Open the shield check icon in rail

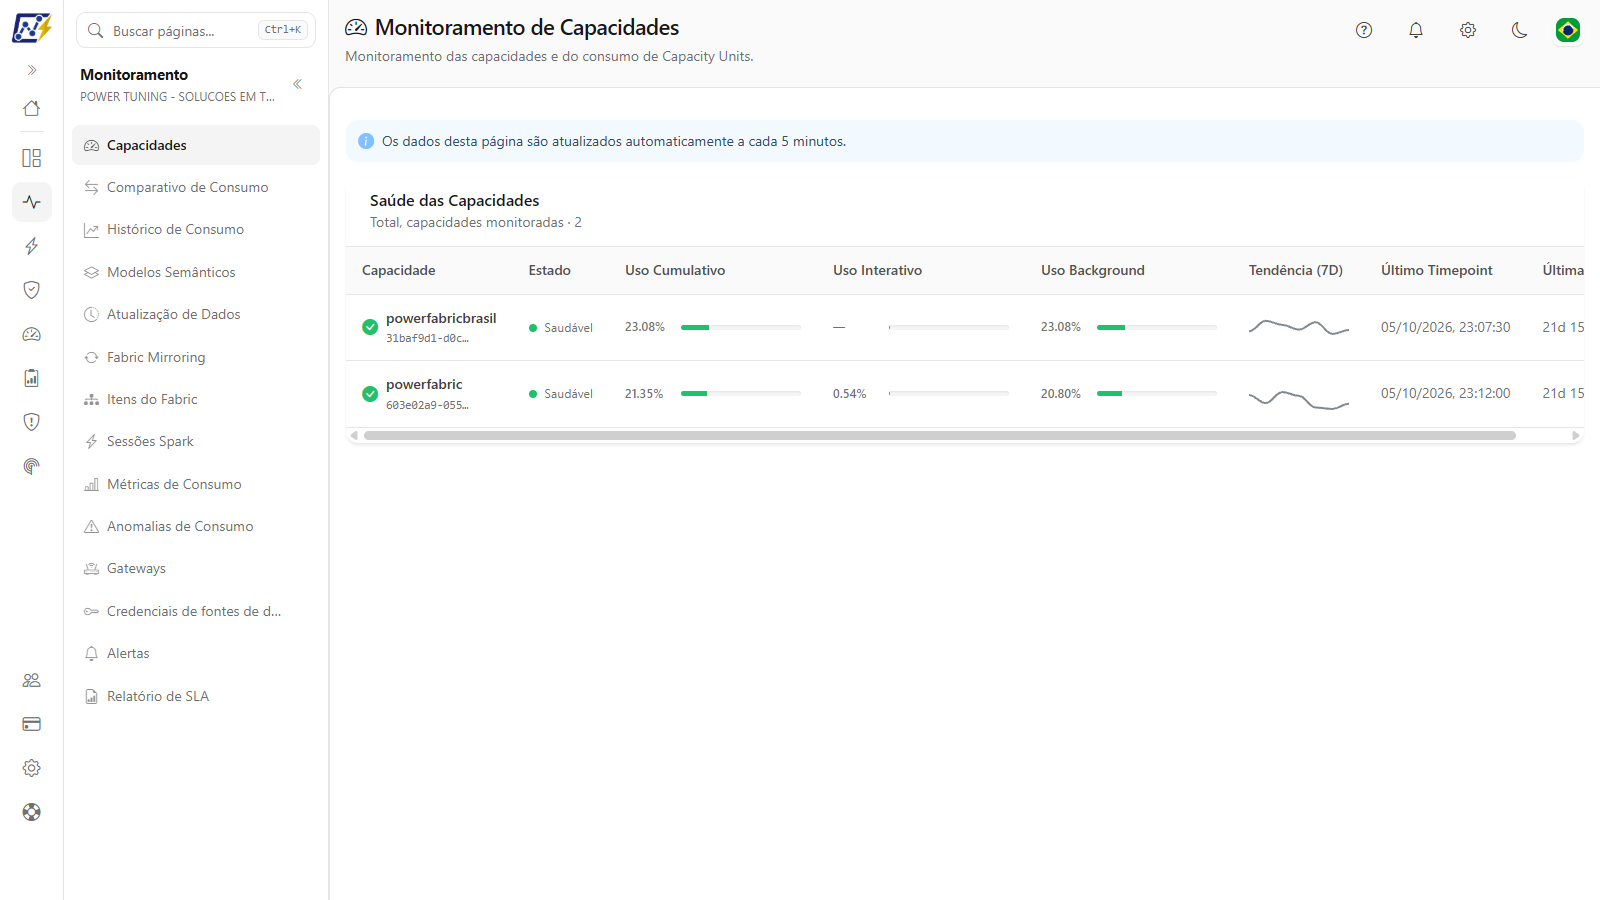[32, 290]
